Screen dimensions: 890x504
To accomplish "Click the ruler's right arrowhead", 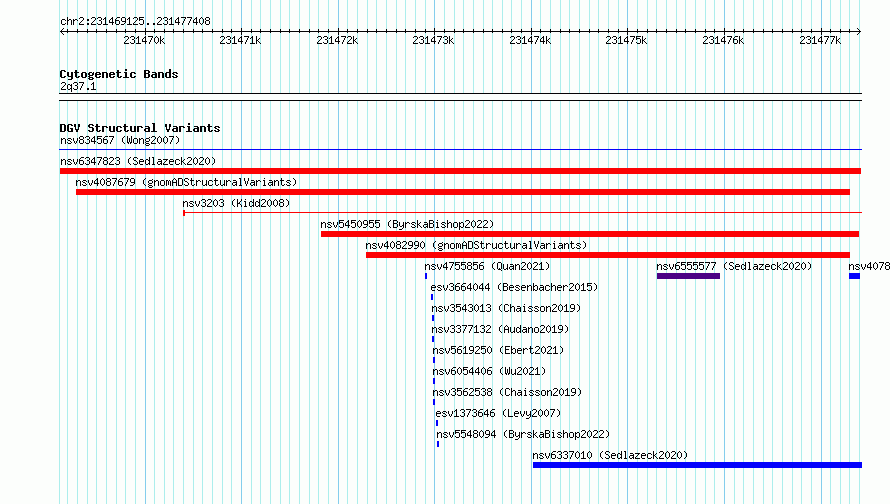I will click(x=859, y=31).
